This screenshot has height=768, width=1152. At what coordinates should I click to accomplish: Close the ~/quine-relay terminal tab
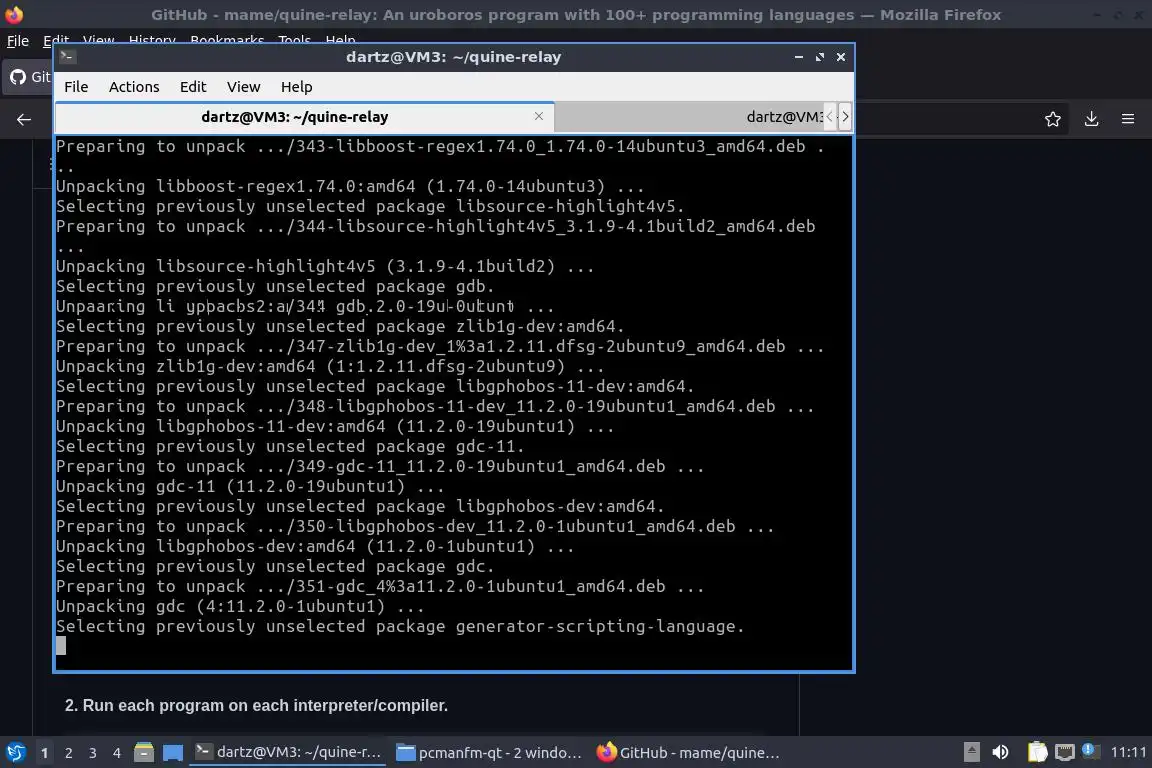pyautogui.click(x=539, y=116)
